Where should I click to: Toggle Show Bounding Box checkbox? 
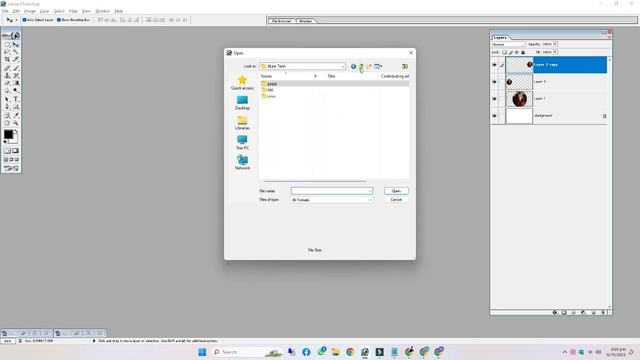tap(59, 20)
